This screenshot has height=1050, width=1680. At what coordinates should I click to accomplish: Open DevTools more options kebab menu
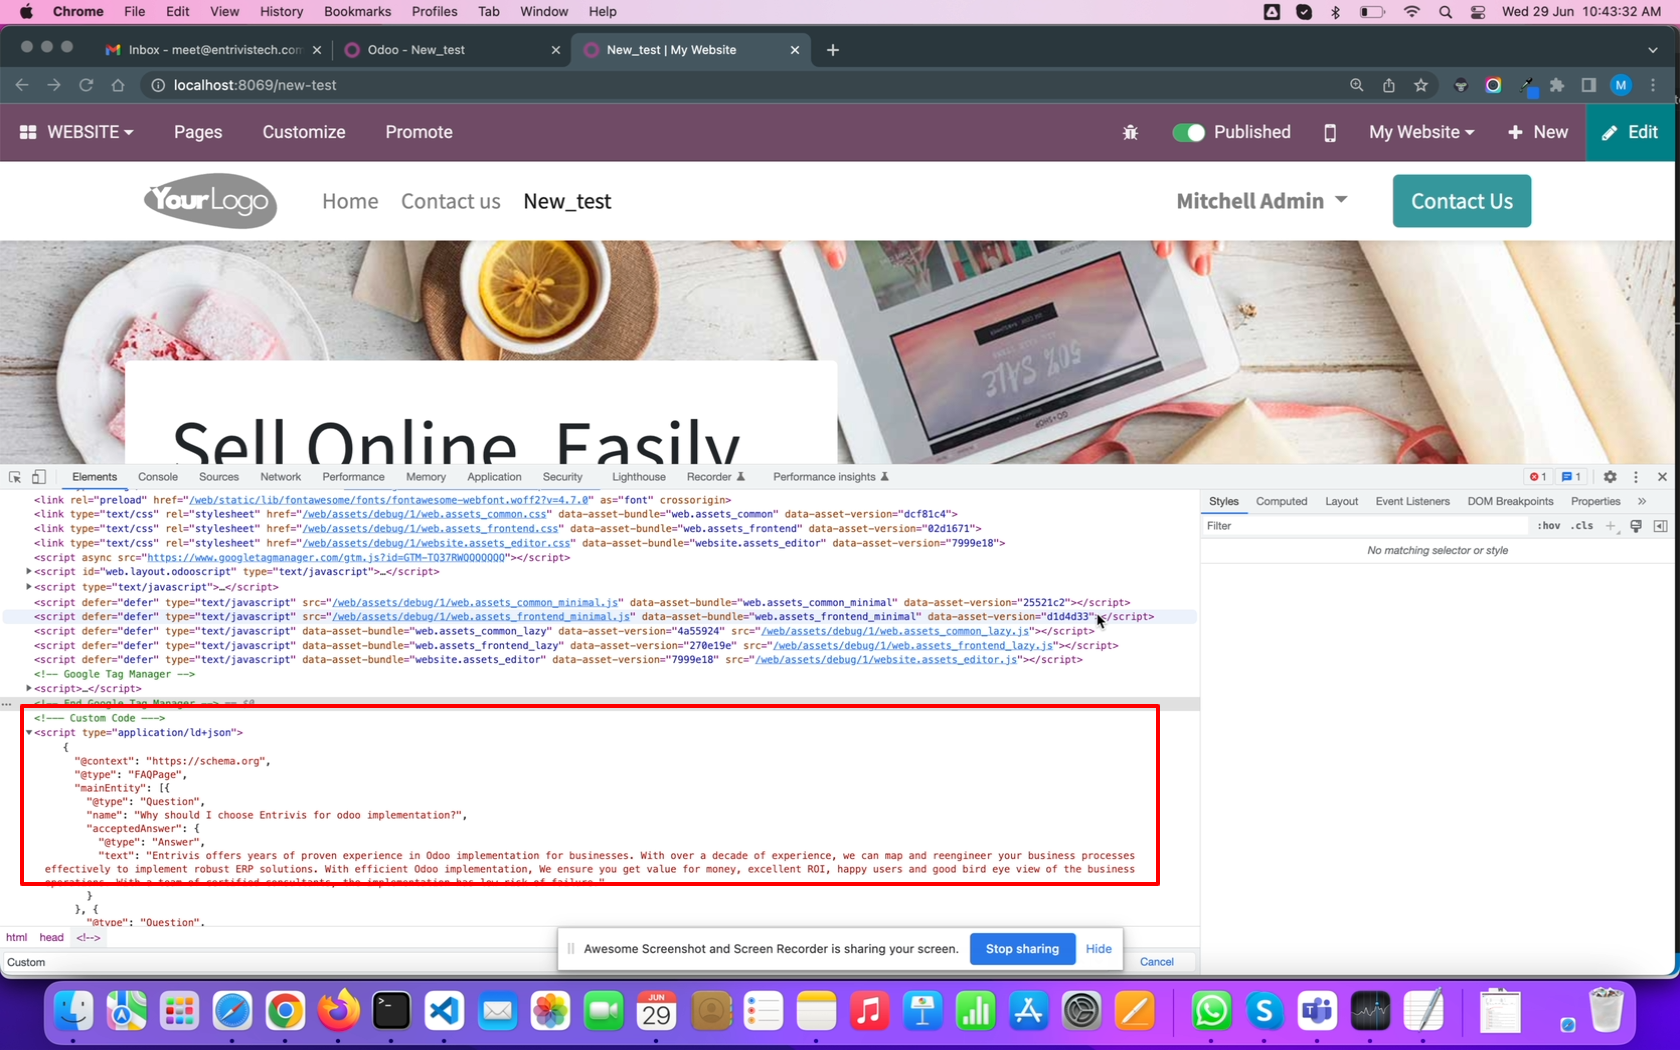pos(1636,477)
